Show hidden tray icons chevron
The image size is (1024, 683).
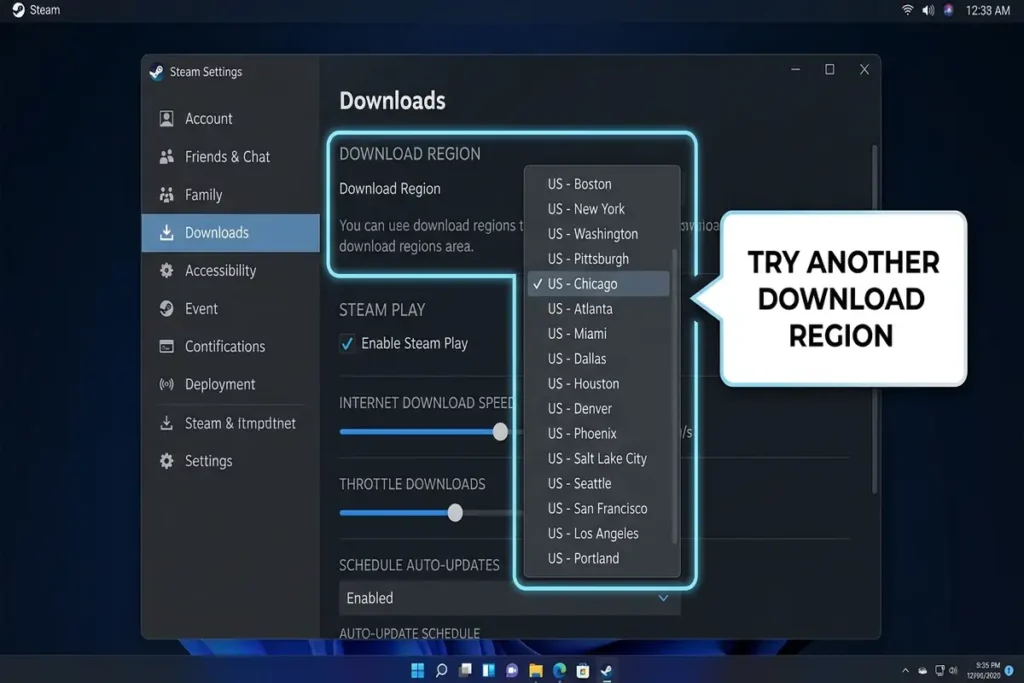pyautogui.click(x=905, y=671)
